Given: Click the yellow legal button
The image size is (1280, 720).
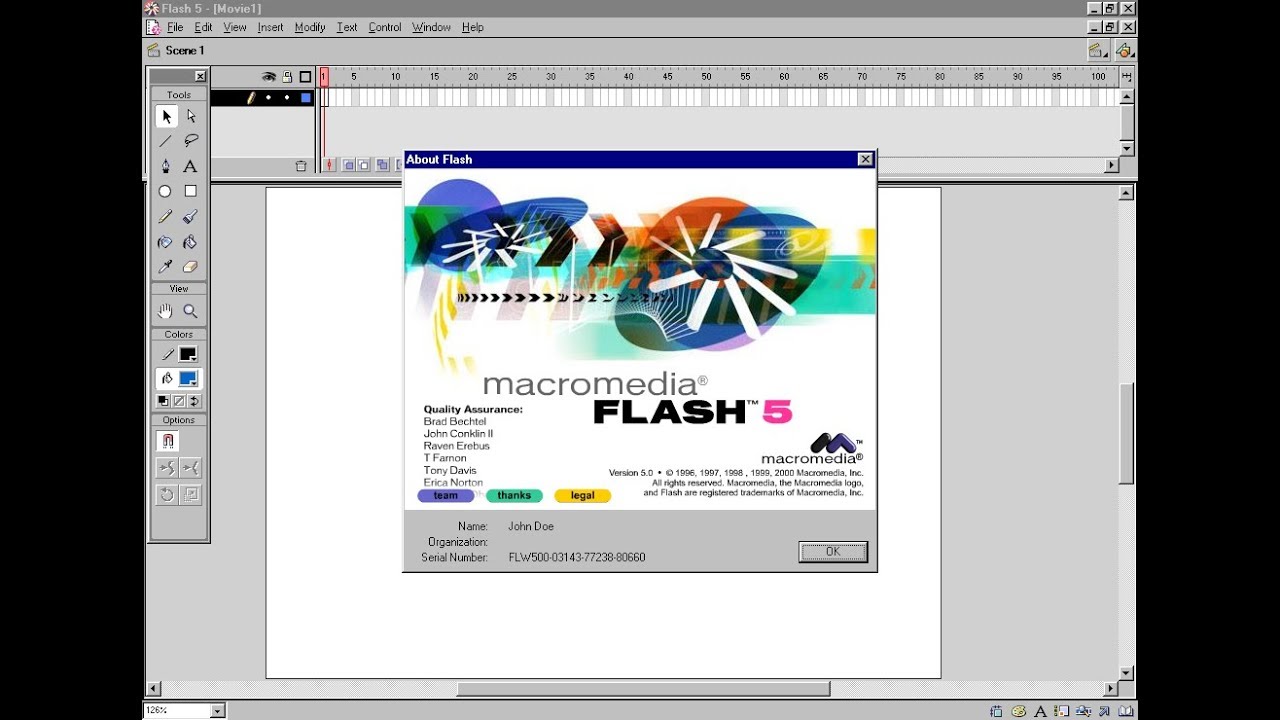Looking at the screenshot, I should coord(582,496).
